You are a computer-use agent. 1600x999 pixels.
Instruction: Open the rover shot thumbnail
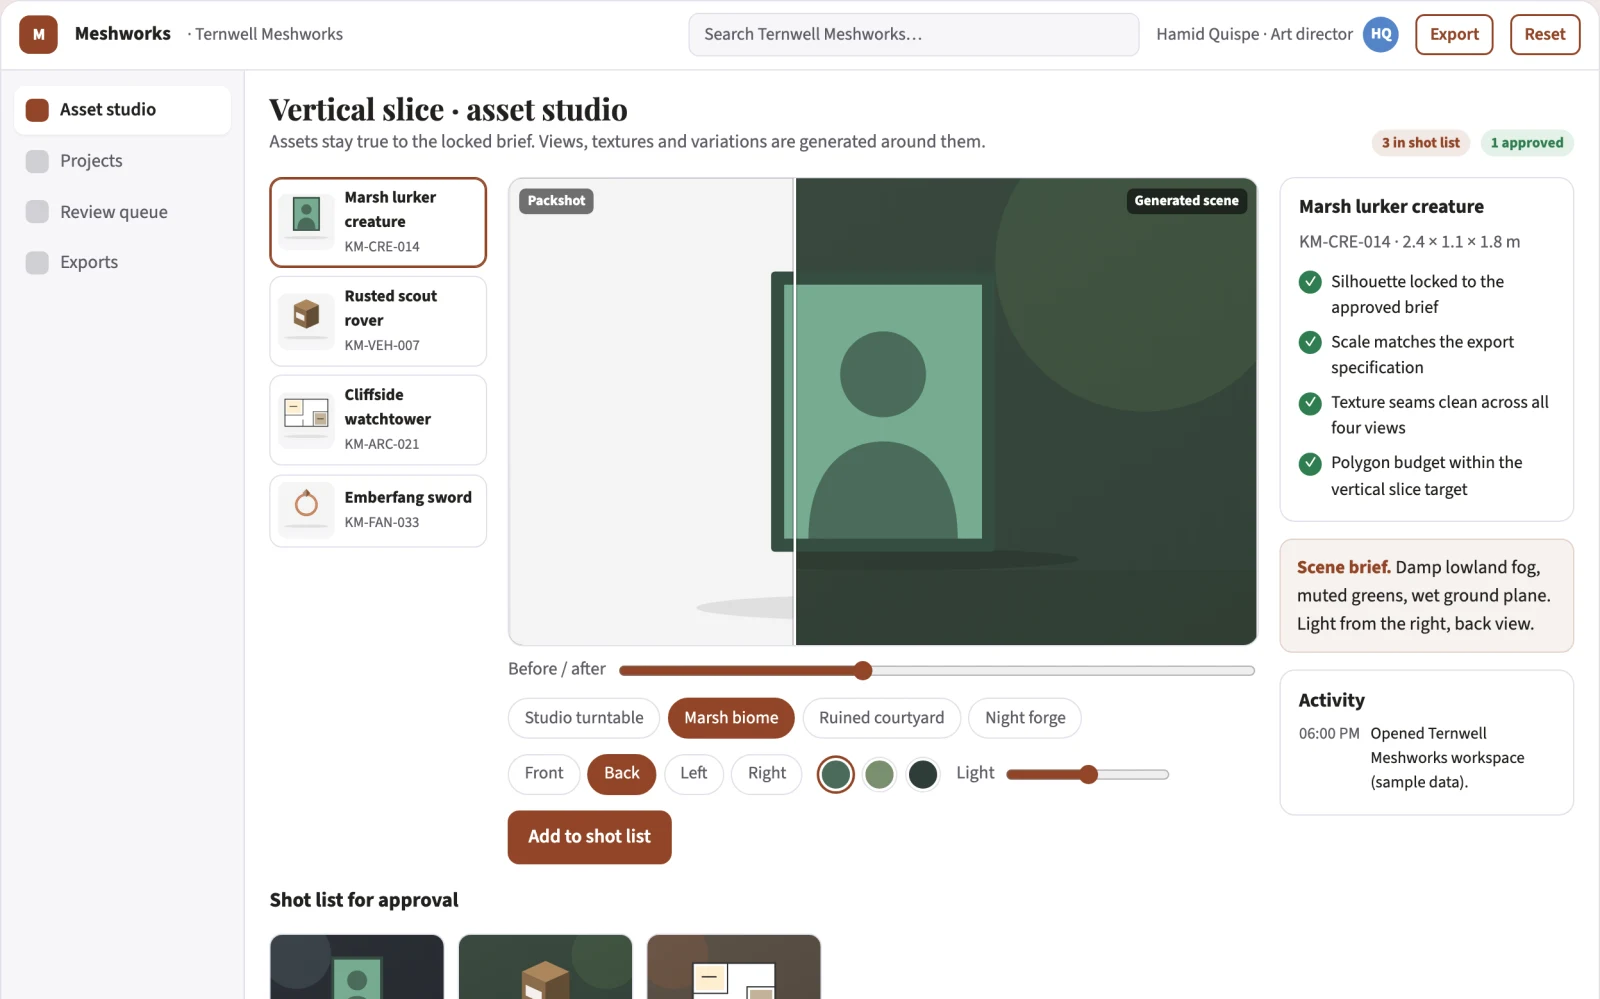(545, 967)
